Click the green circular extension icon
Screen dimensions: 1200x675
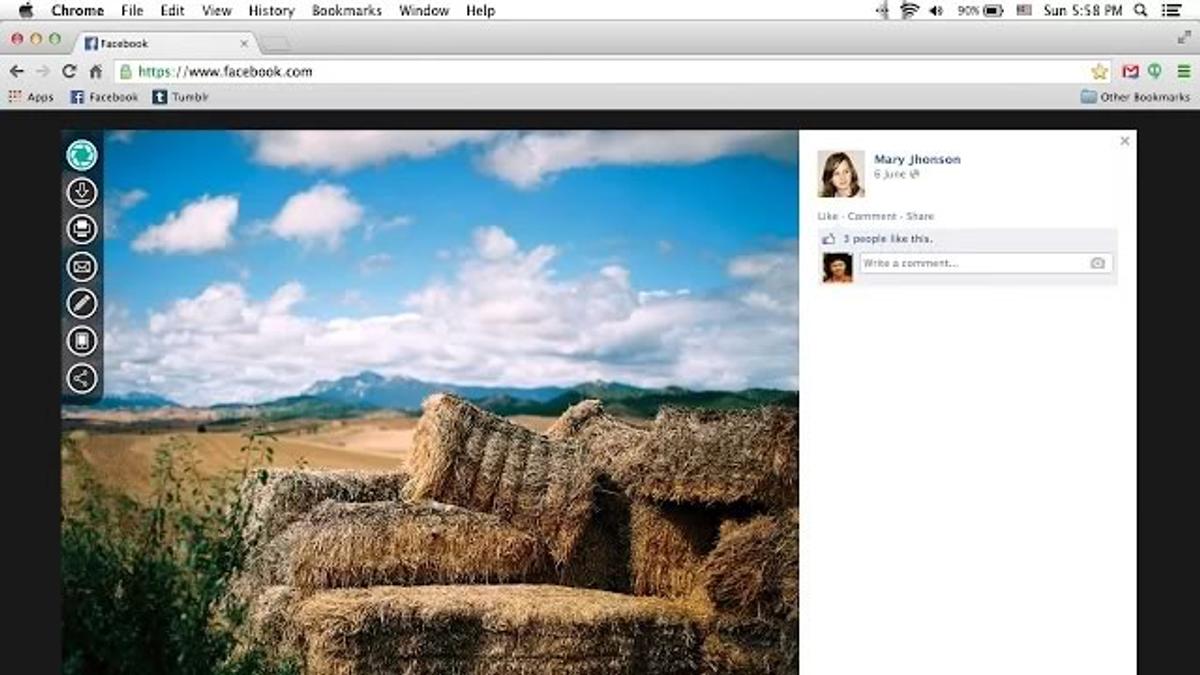[1155, 71]
